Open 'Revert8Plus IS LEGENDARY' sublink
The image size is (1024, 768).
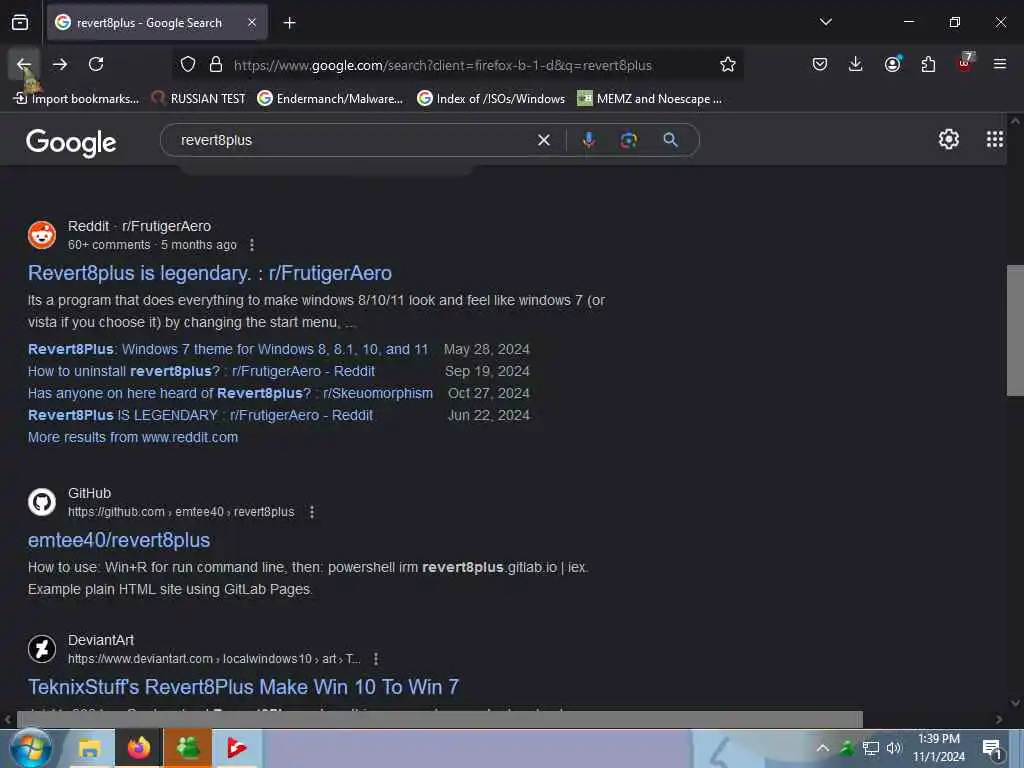tap(200, 415)
